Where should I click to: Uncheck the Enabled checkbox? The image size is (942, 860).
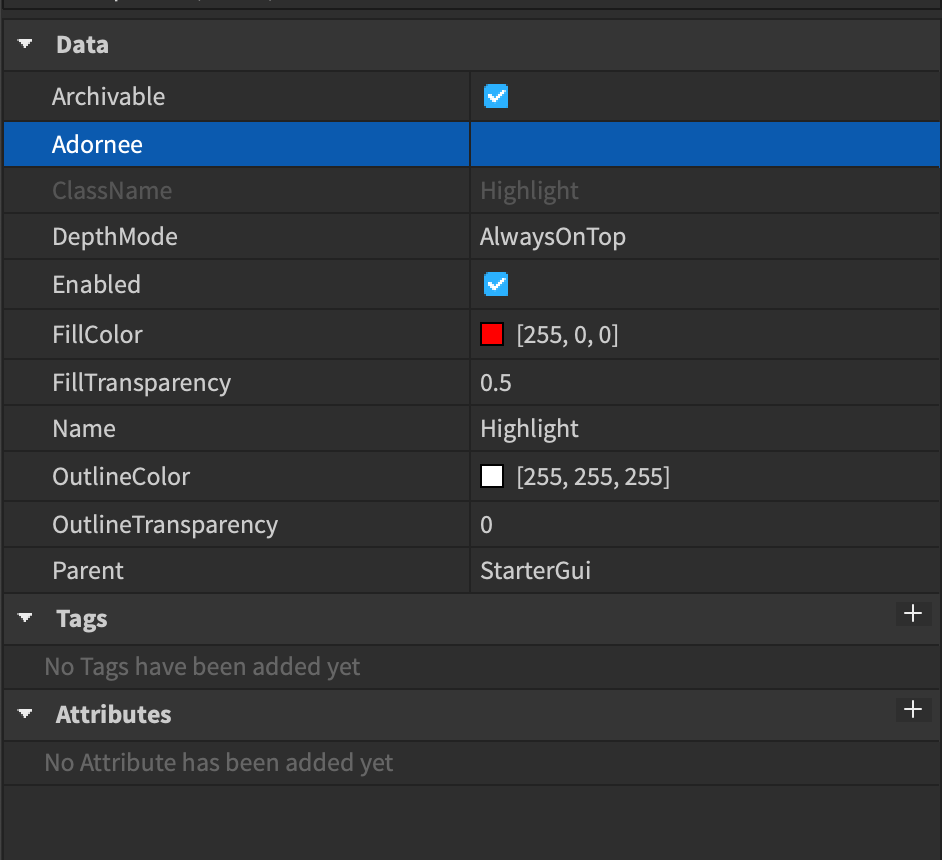tap(496, 285)
